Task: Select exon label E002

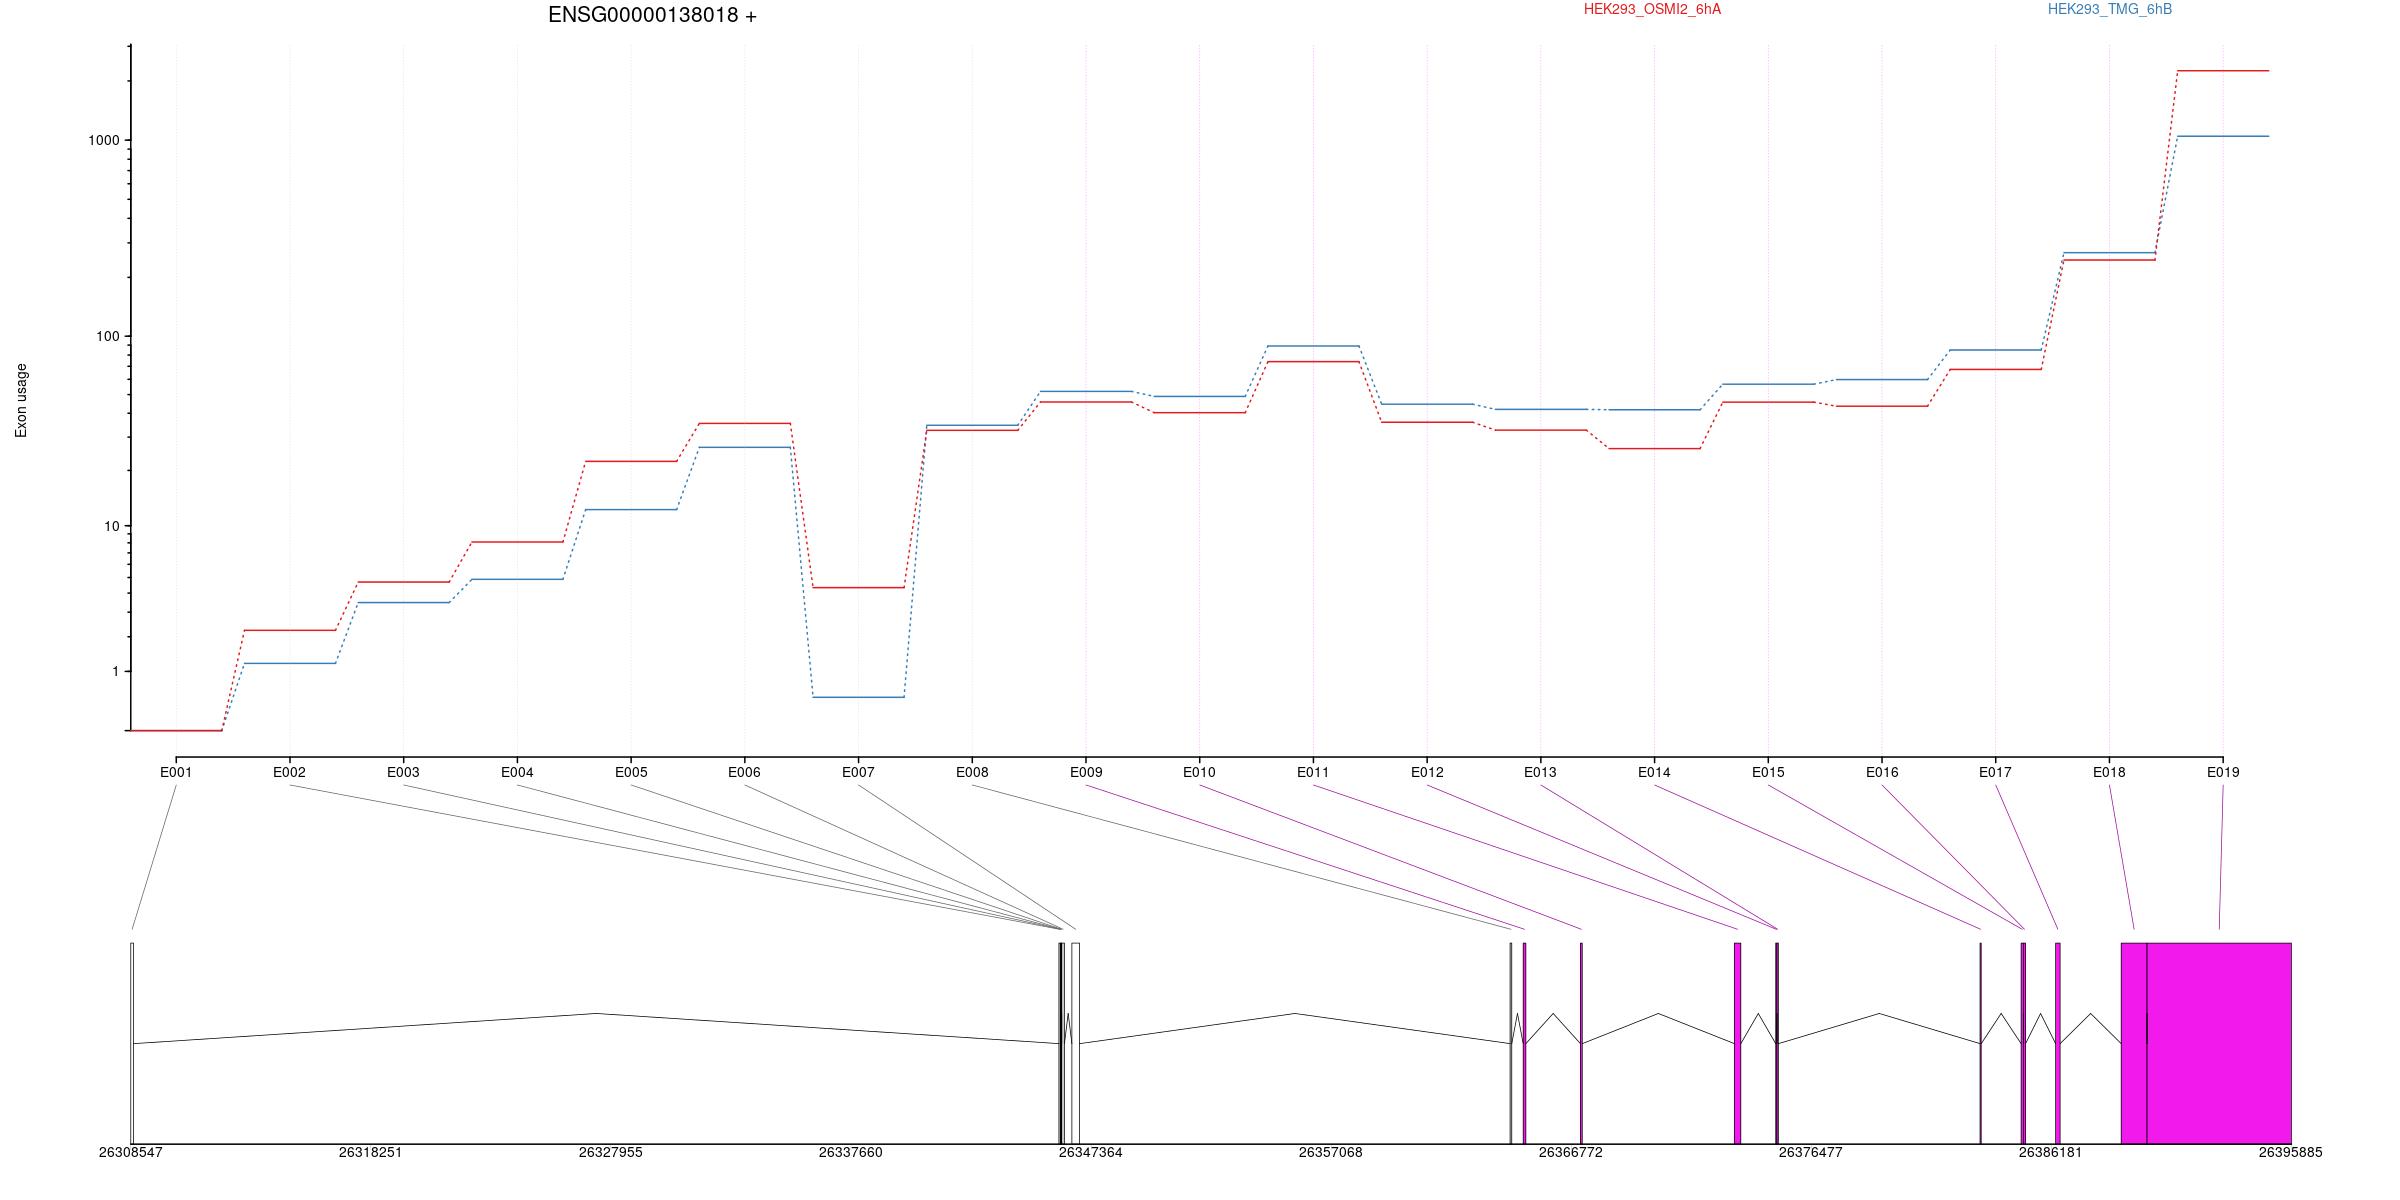Action: pos(289,772)
